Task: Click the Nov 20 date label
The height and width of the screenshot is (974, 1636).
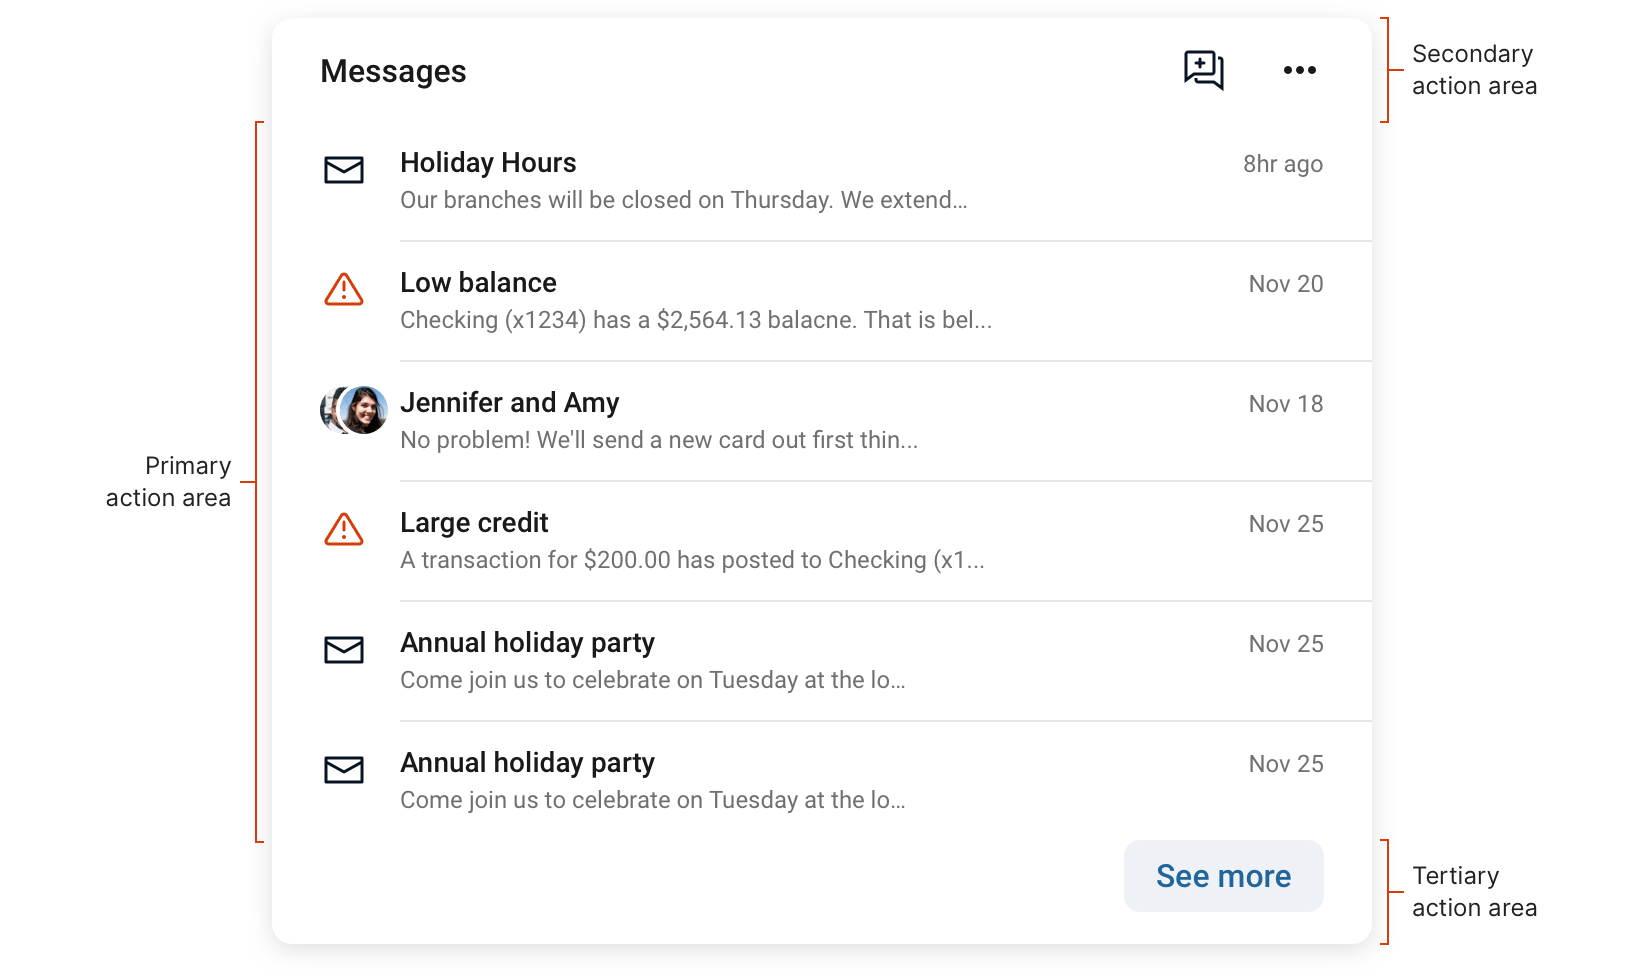Action: (x=1285, y=284)
